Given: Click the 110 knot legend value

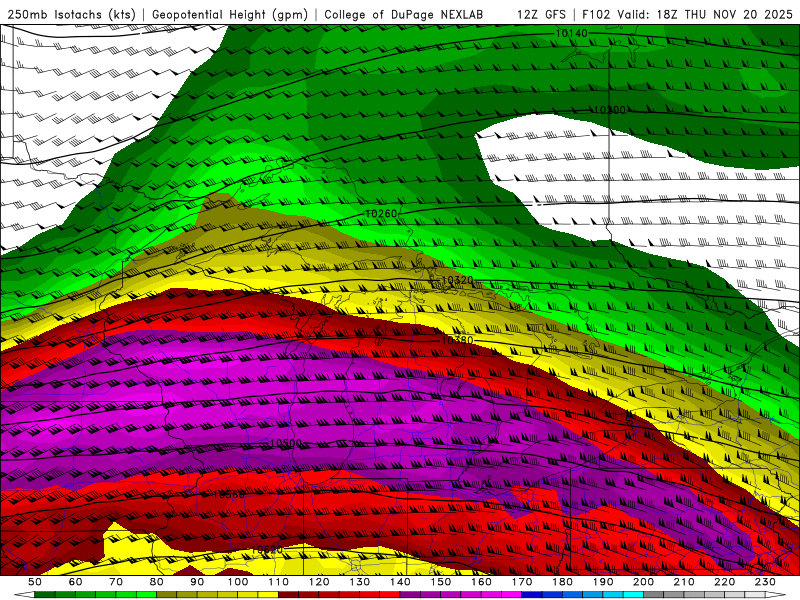Looking at the screenshot, I should coord(279,582).
